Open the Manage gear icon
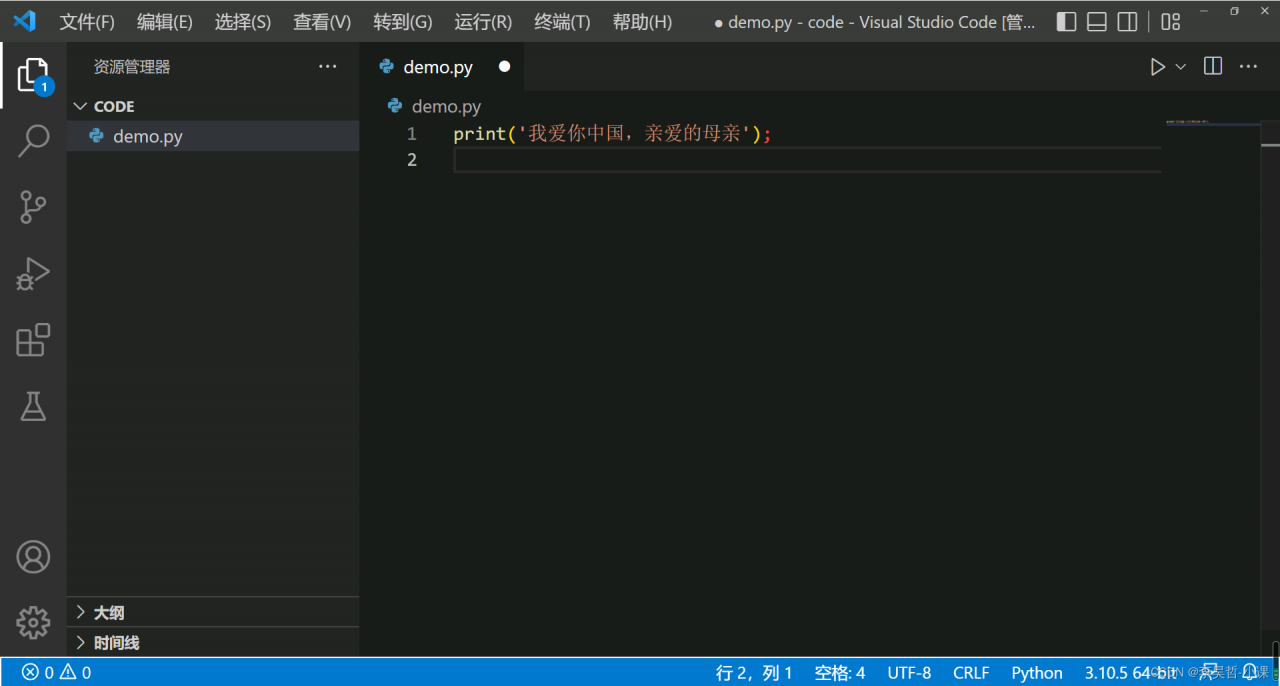 [33, 622]
